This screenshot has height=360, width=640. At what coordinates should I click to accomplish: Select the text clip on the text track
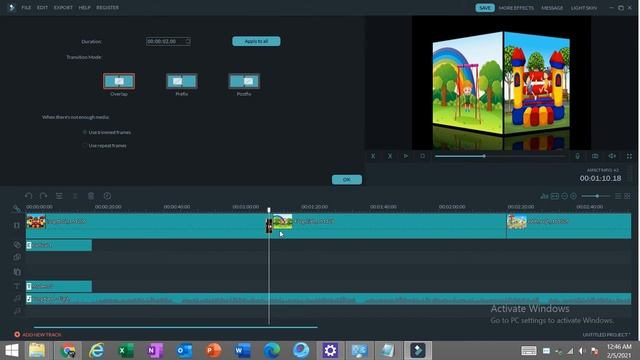(59, 286)
